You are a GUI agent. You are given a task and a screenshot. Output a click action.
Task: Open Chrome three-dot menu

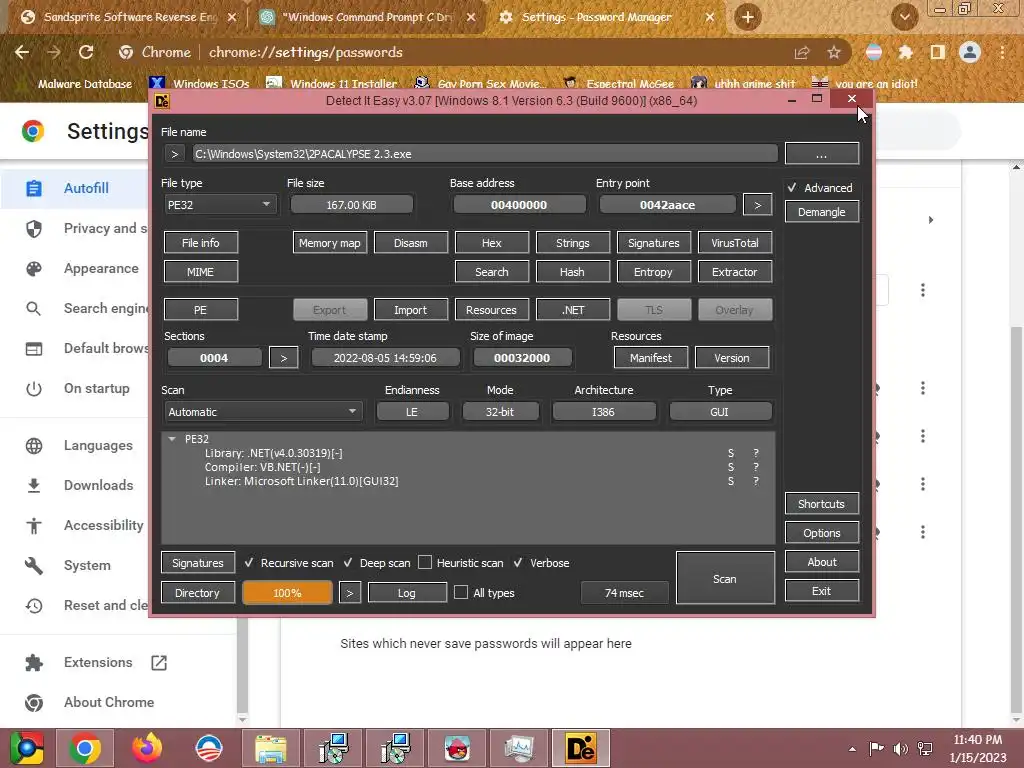(1002, 52)
